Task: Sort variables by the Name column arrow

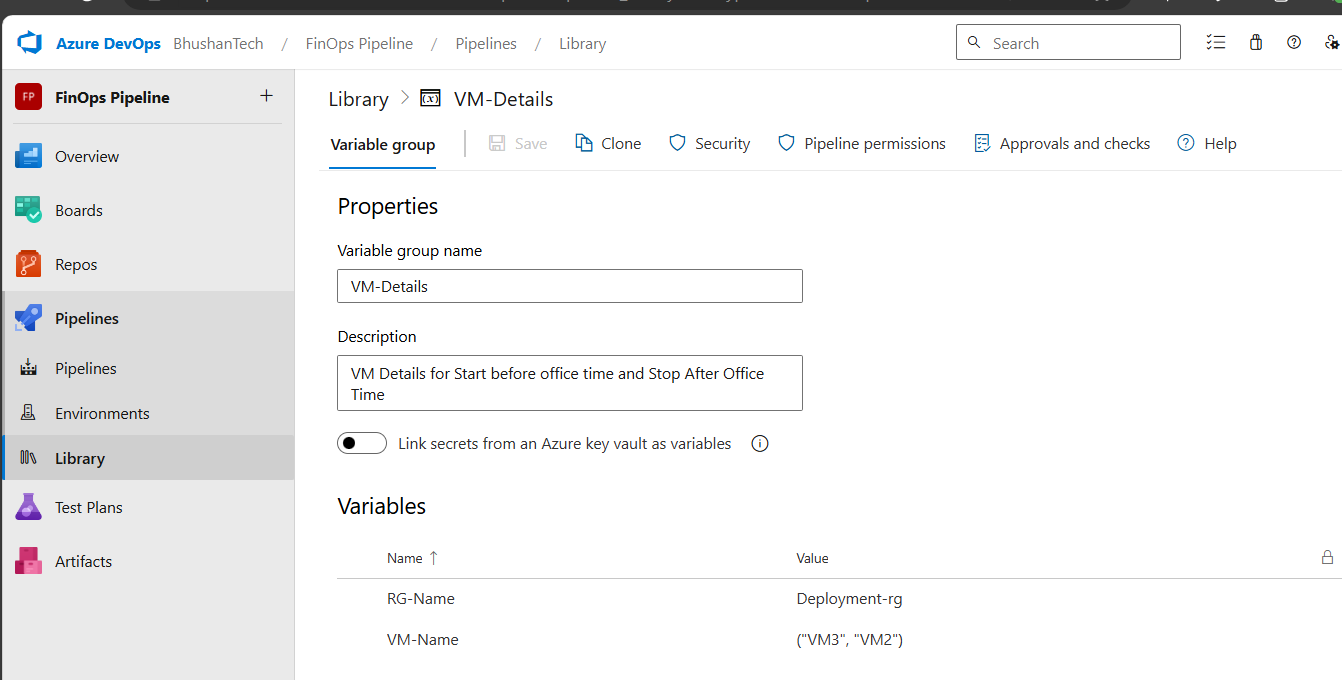Action: tap(433, 558)
